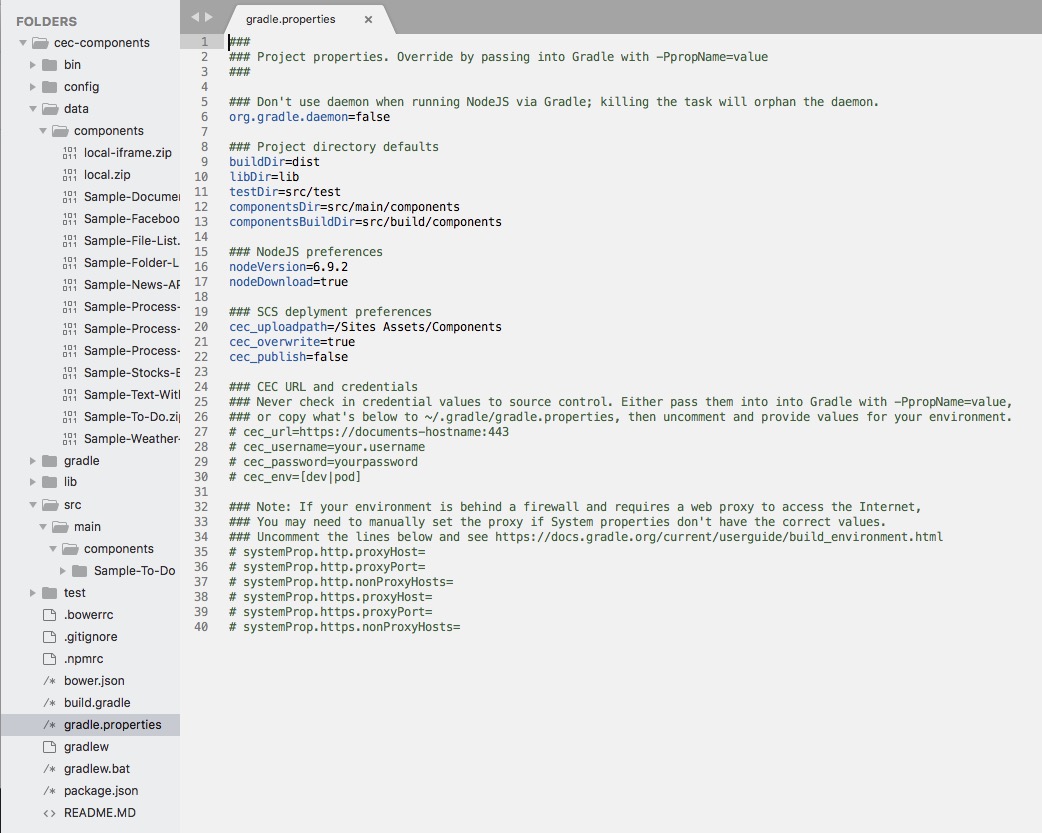Image resolution: width=1042 pixels, height=833 pixels.
Task: Click the back navigation arrow in tab bar
Action: tap(195, 17)
